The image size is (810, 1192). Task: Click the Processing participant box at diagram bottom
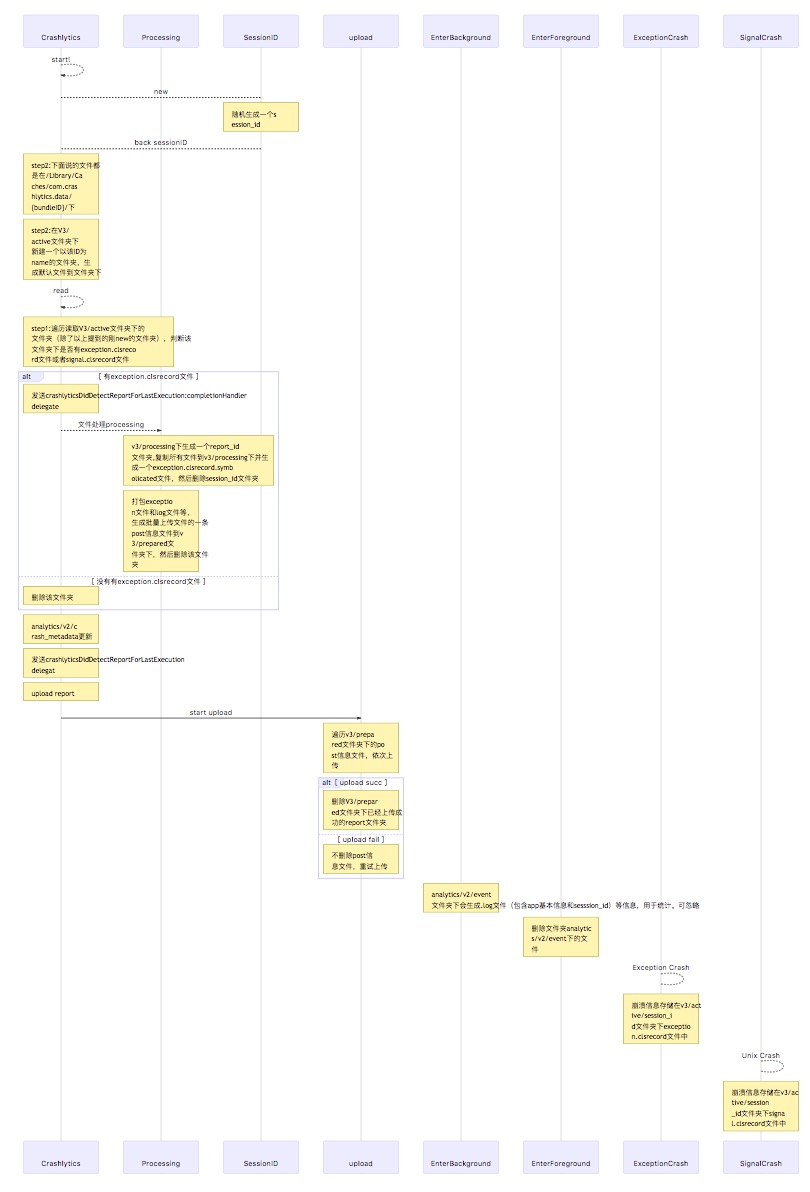[161, 1156]
